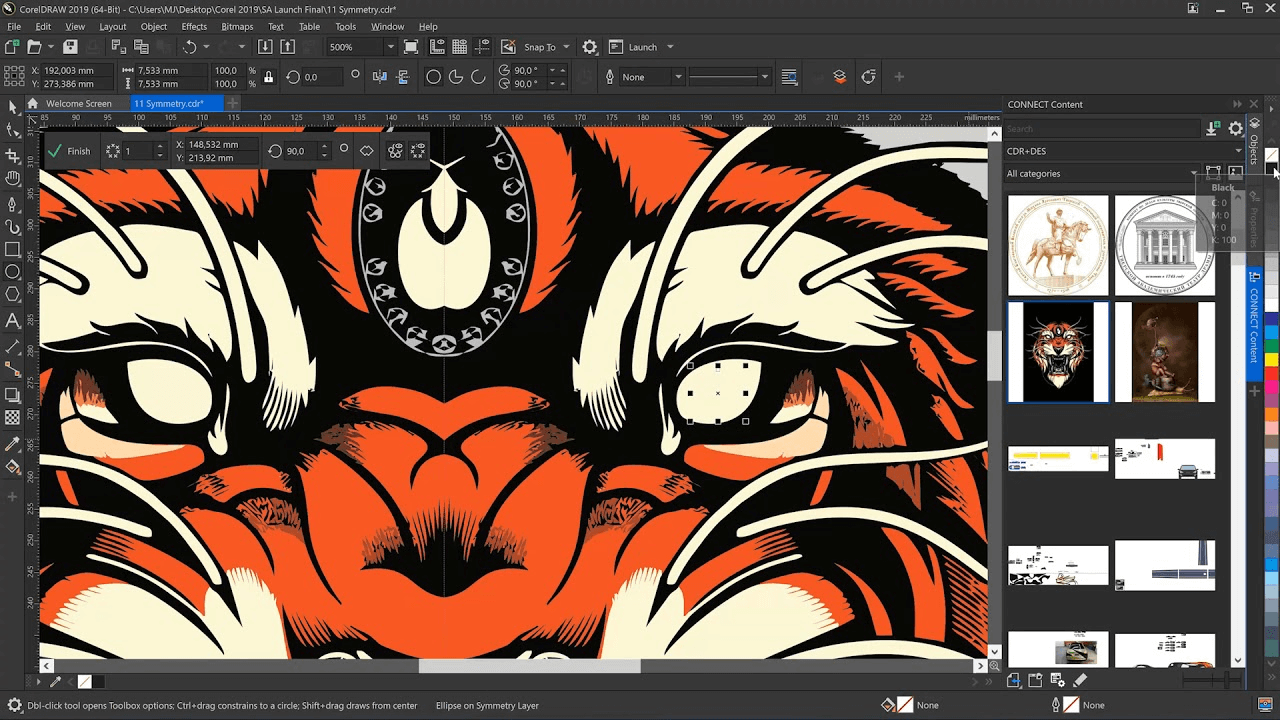Open the Window menu
This screenshot has width=1280, height=720.
(387, 26)
